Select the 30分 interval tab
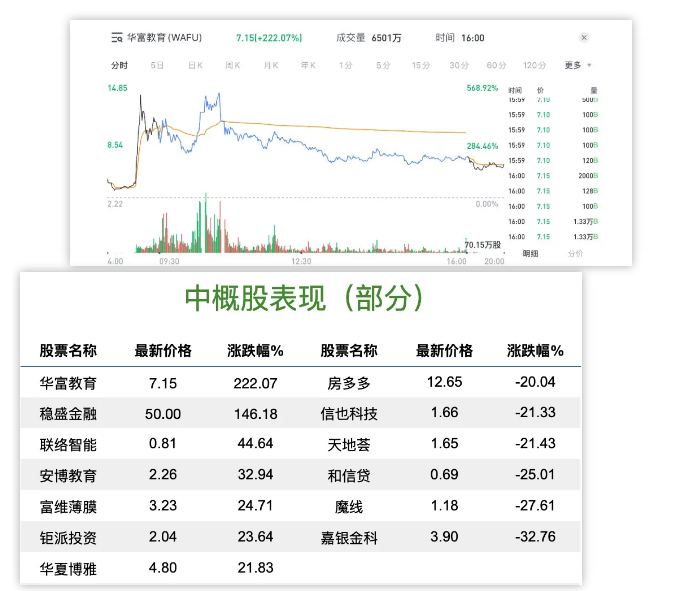 point(459,66)
